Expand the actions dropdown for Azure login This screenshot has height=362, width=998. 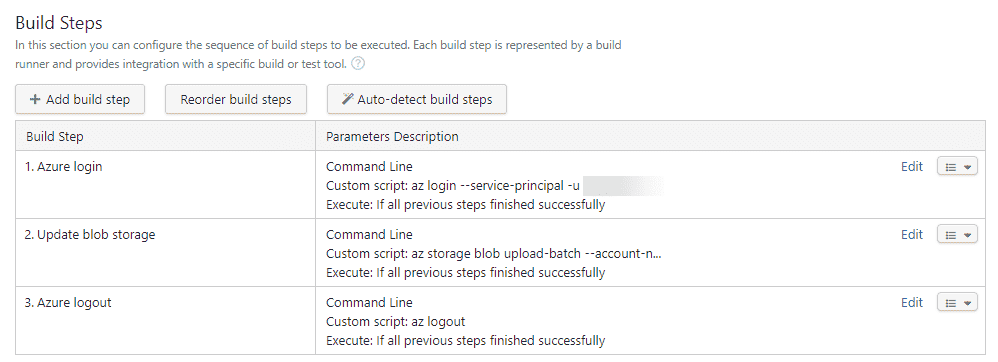[957, 167]
